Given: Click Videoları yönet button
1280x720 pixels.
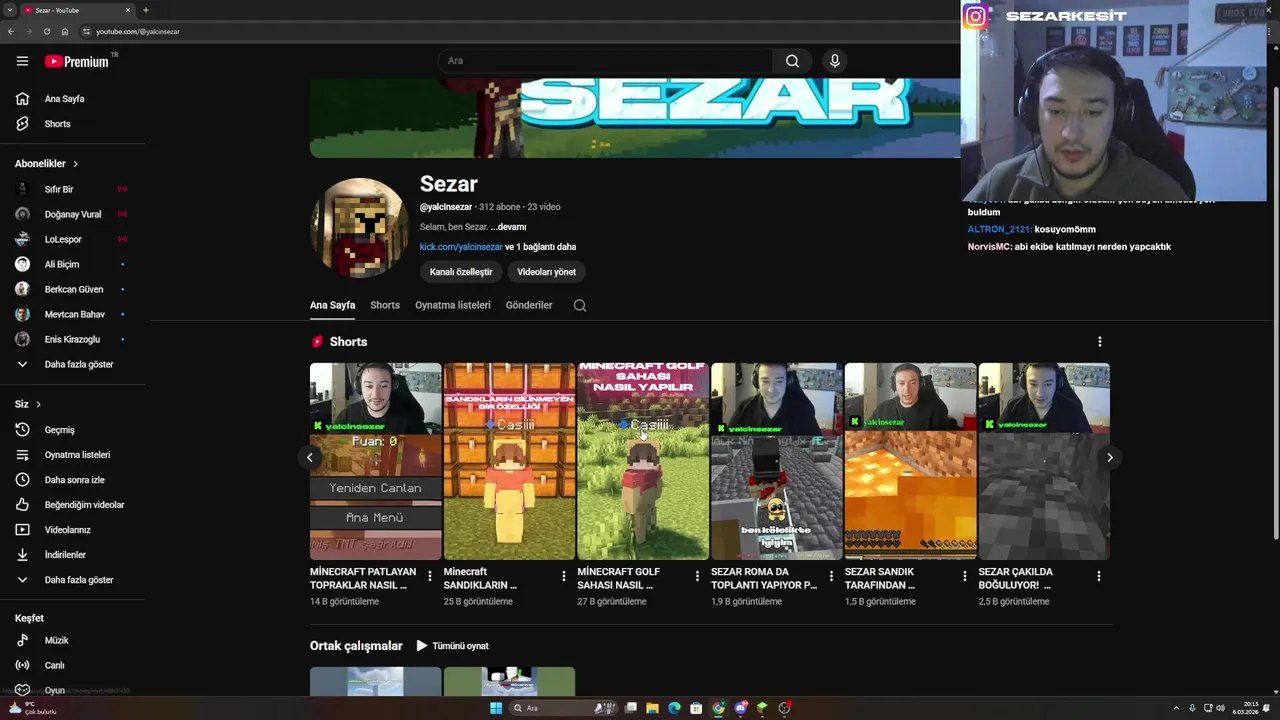Looking at the screenshot, I should (546, 272).
